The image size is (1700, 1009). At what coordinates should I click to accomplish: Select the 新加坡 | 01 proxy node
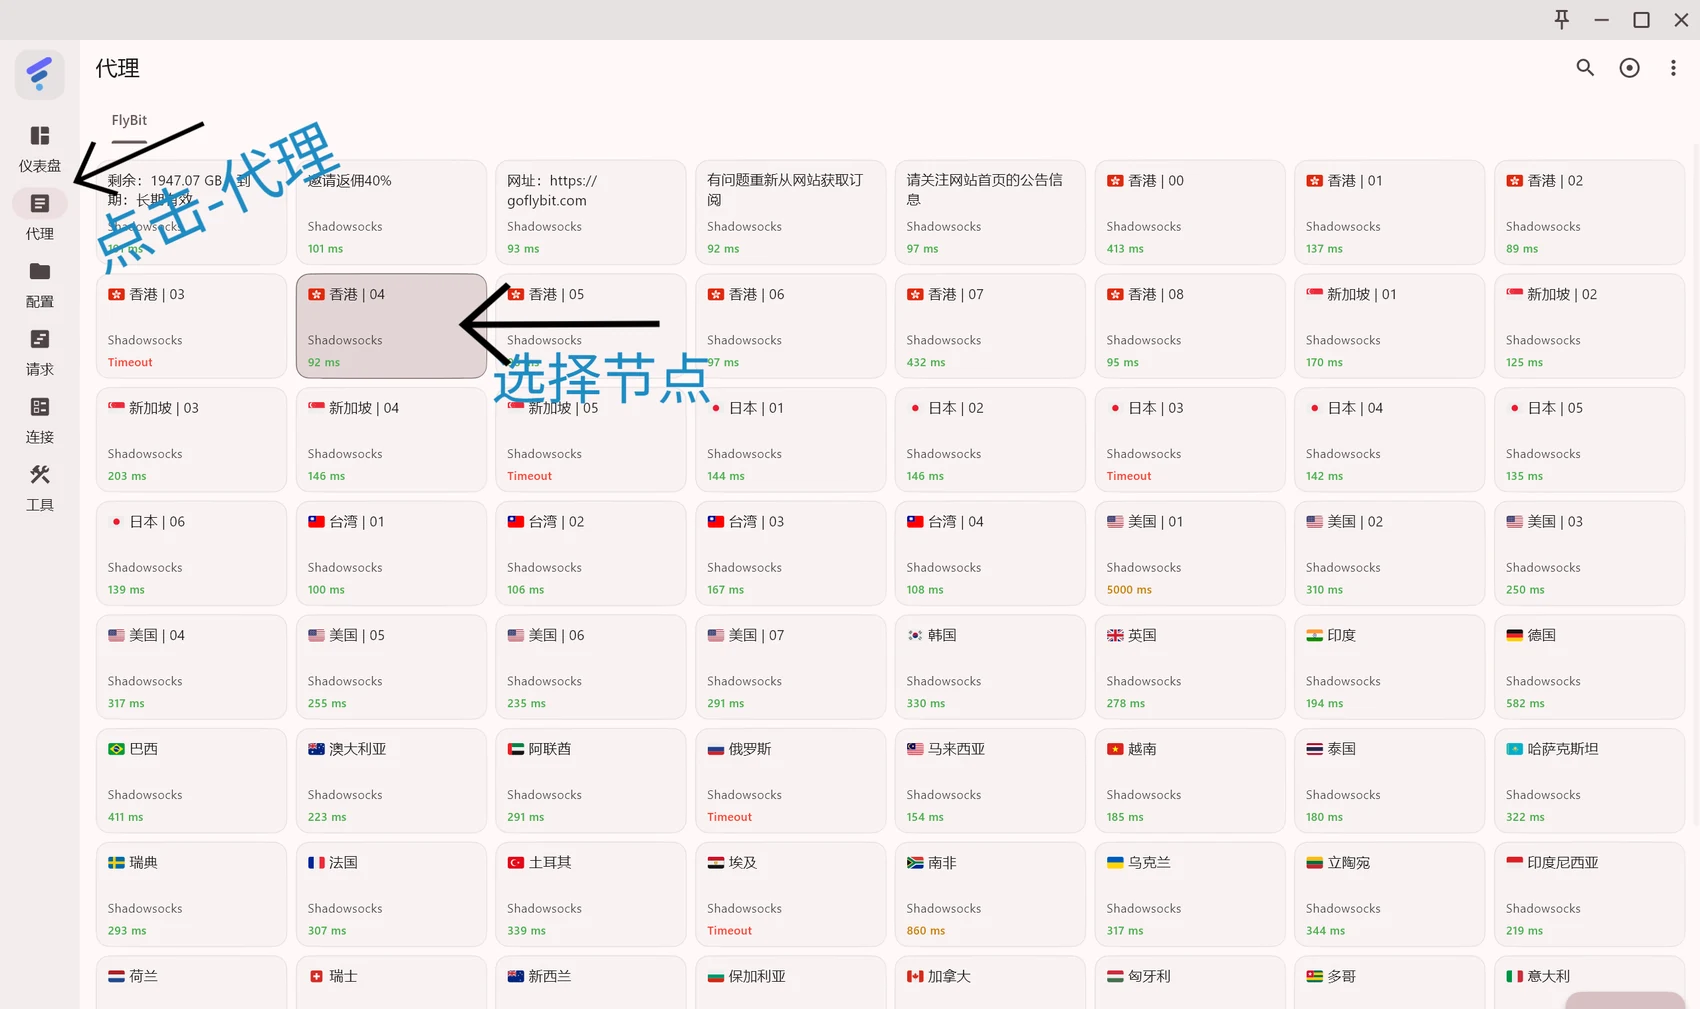click(x=1389, y=326)
